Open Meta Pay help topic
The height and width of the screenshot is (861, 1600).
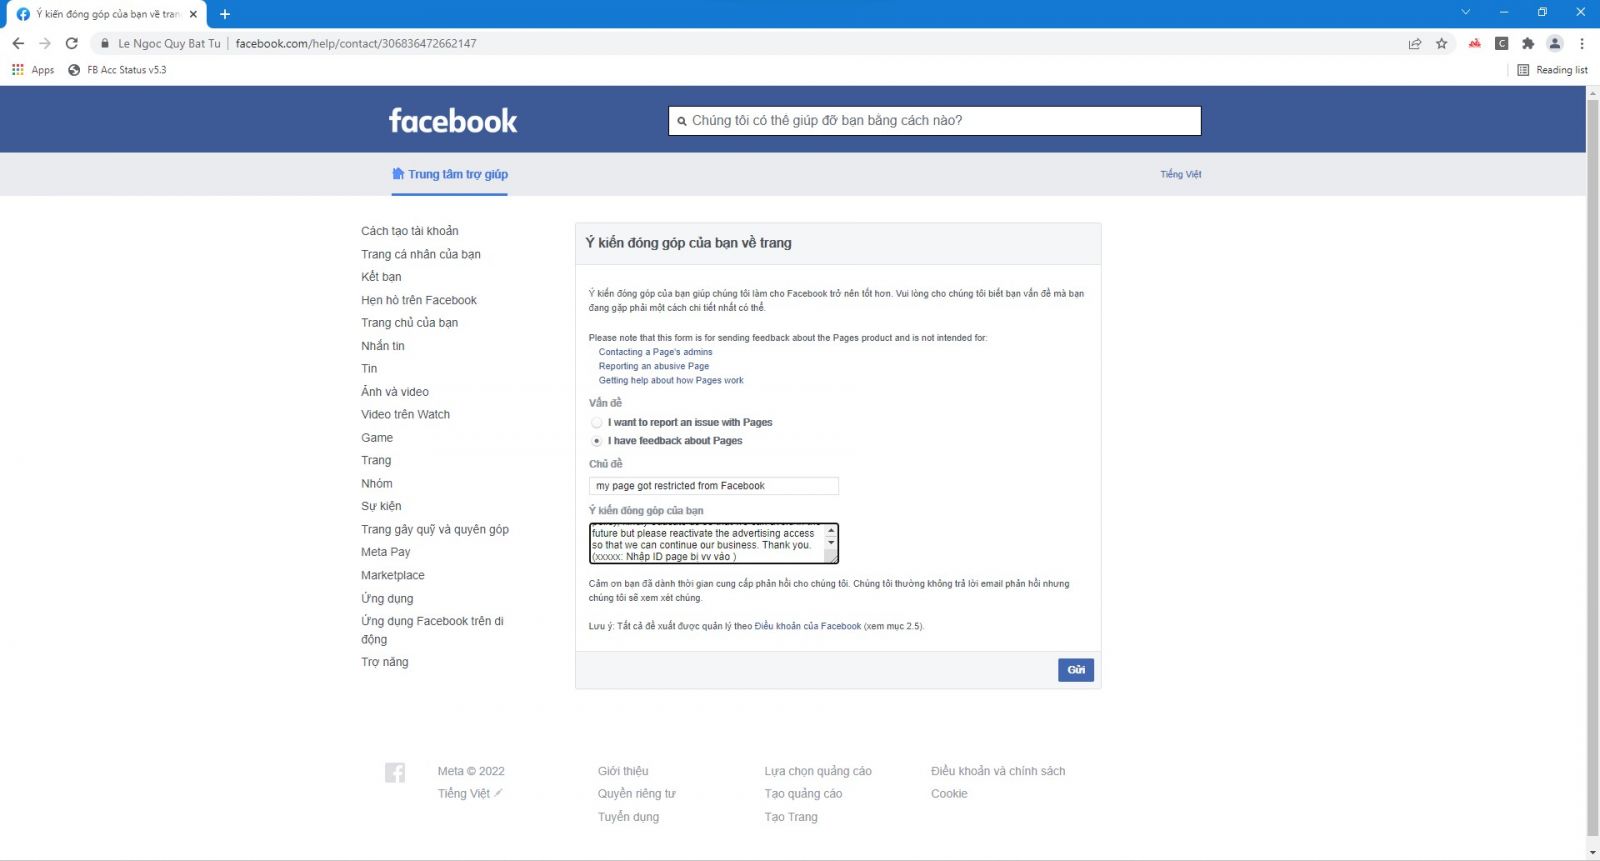386,552
